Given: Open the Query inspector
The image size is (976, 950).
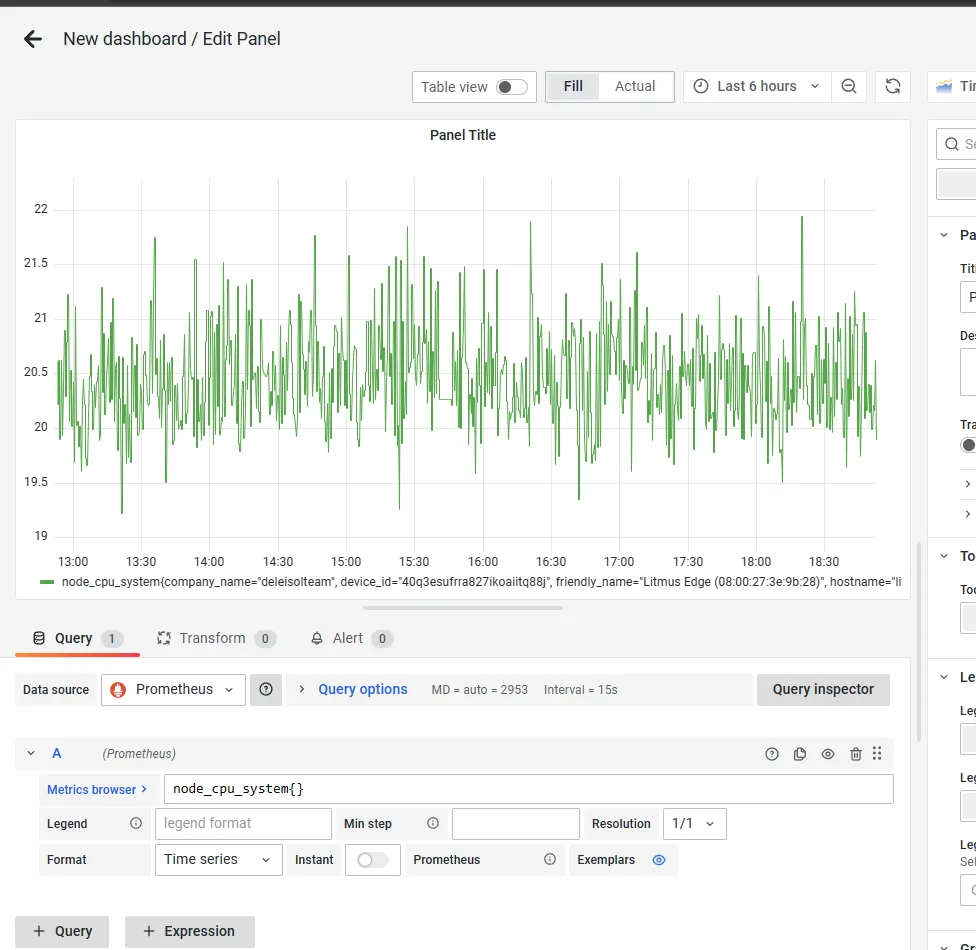Looking at the screenshot, I should coord(823,690).
